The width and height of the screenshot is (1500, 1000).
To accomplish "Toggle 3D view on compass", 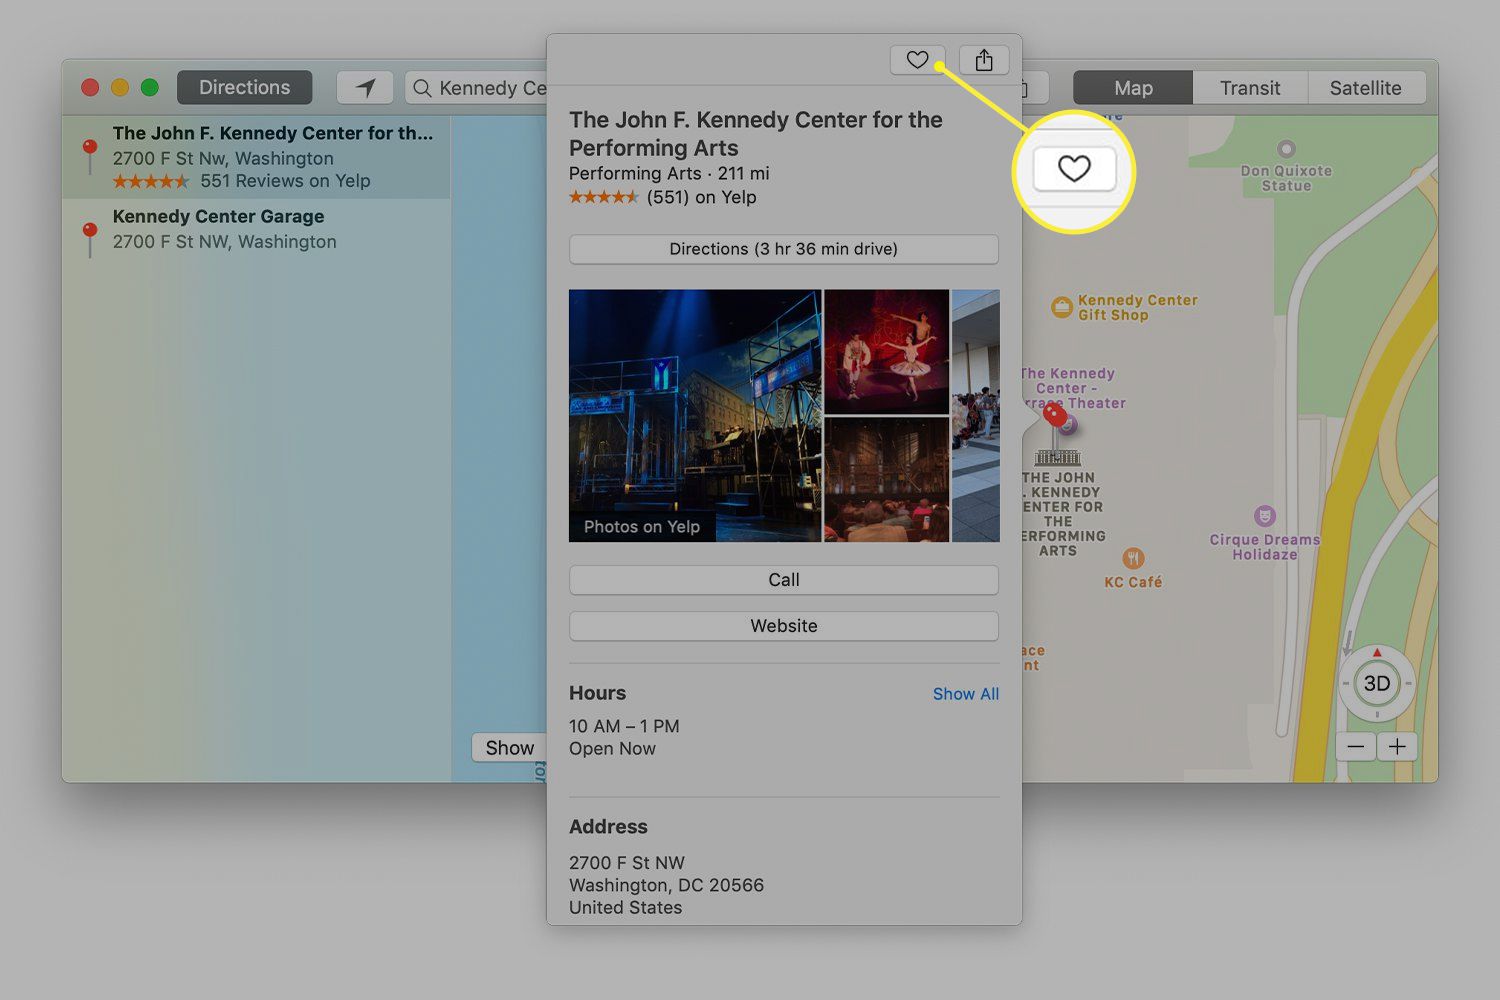I will [1377, 684].
